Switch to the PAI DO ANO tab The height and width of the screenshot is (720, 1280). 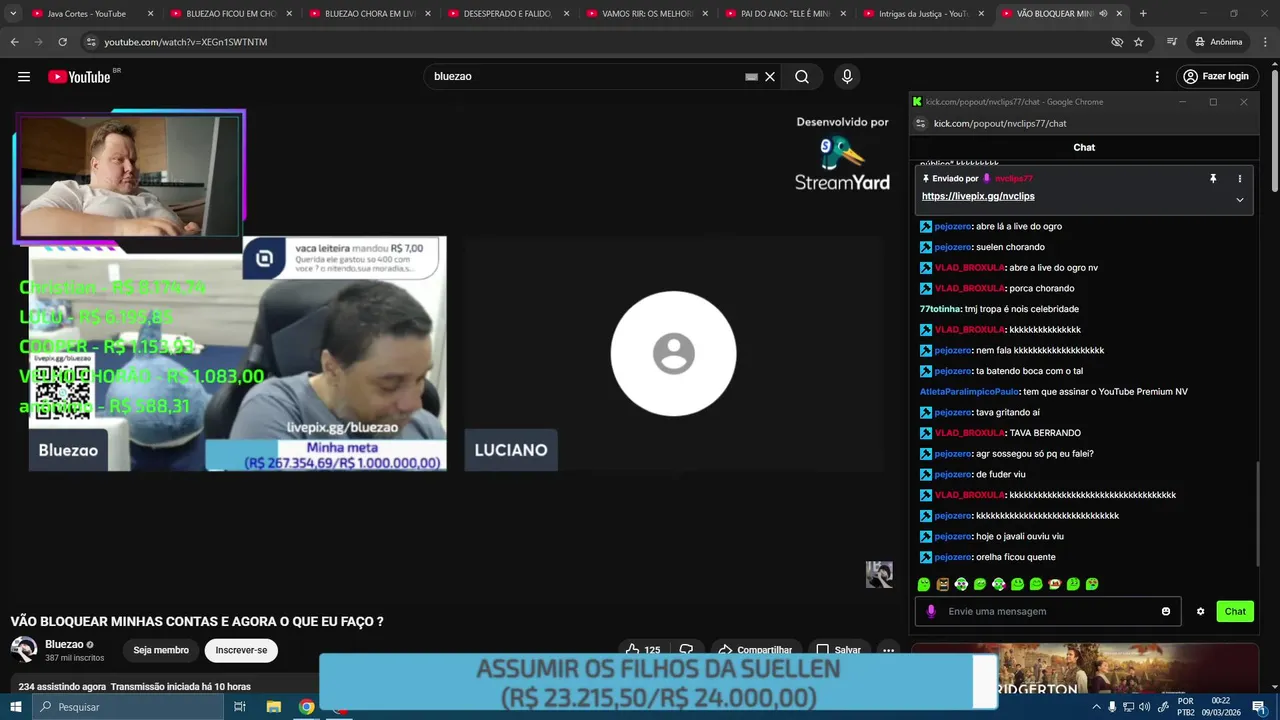pos(785,14)
